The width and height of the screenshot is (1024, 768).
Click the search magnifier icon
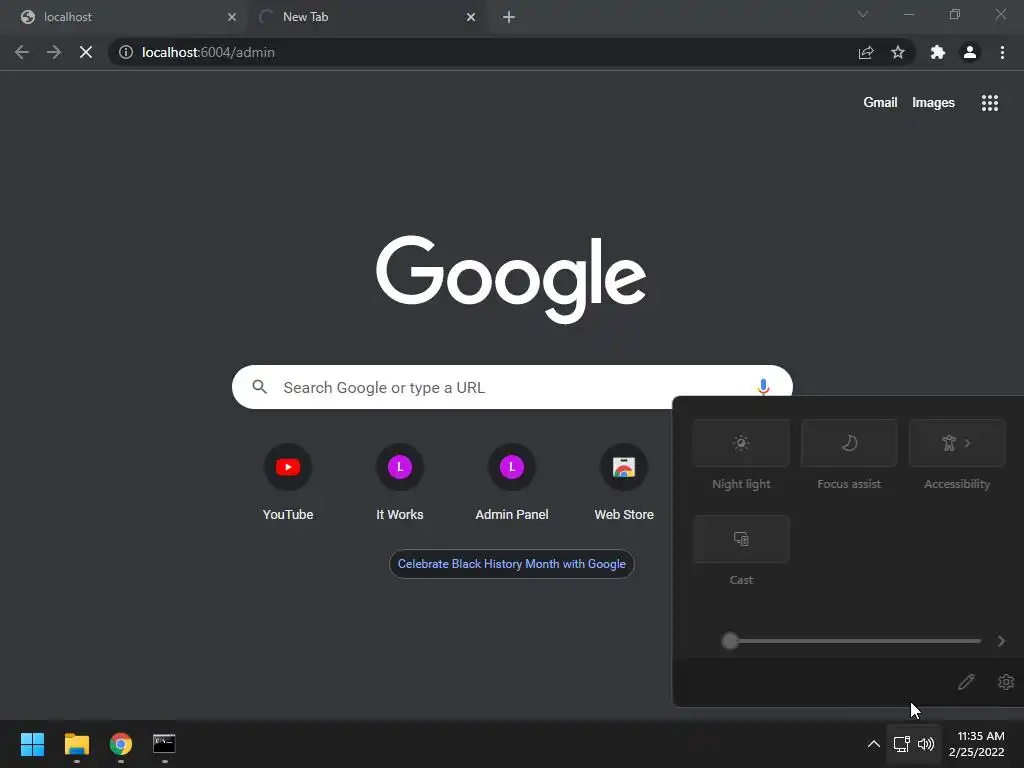tap(259, 387)
